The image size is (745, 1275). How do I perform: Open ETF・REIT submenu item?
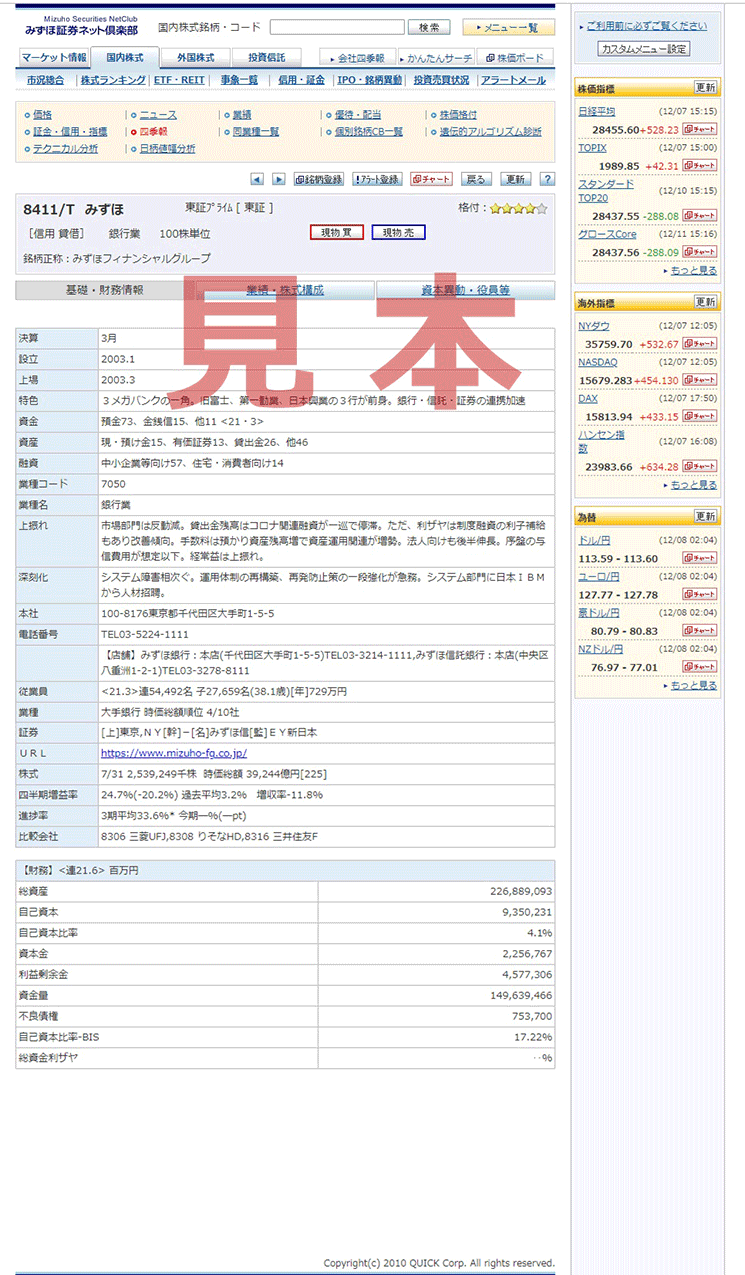180,80
